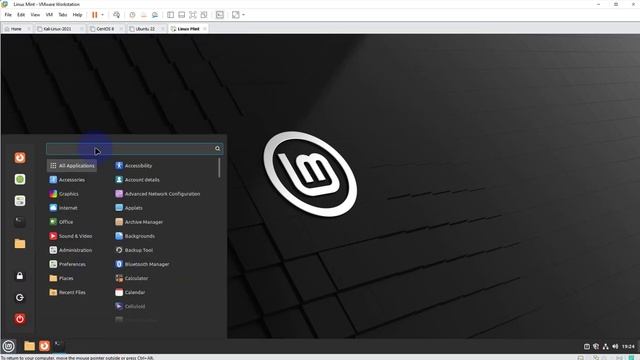Launch Firefox from the bottom panel

pos(44,346)
